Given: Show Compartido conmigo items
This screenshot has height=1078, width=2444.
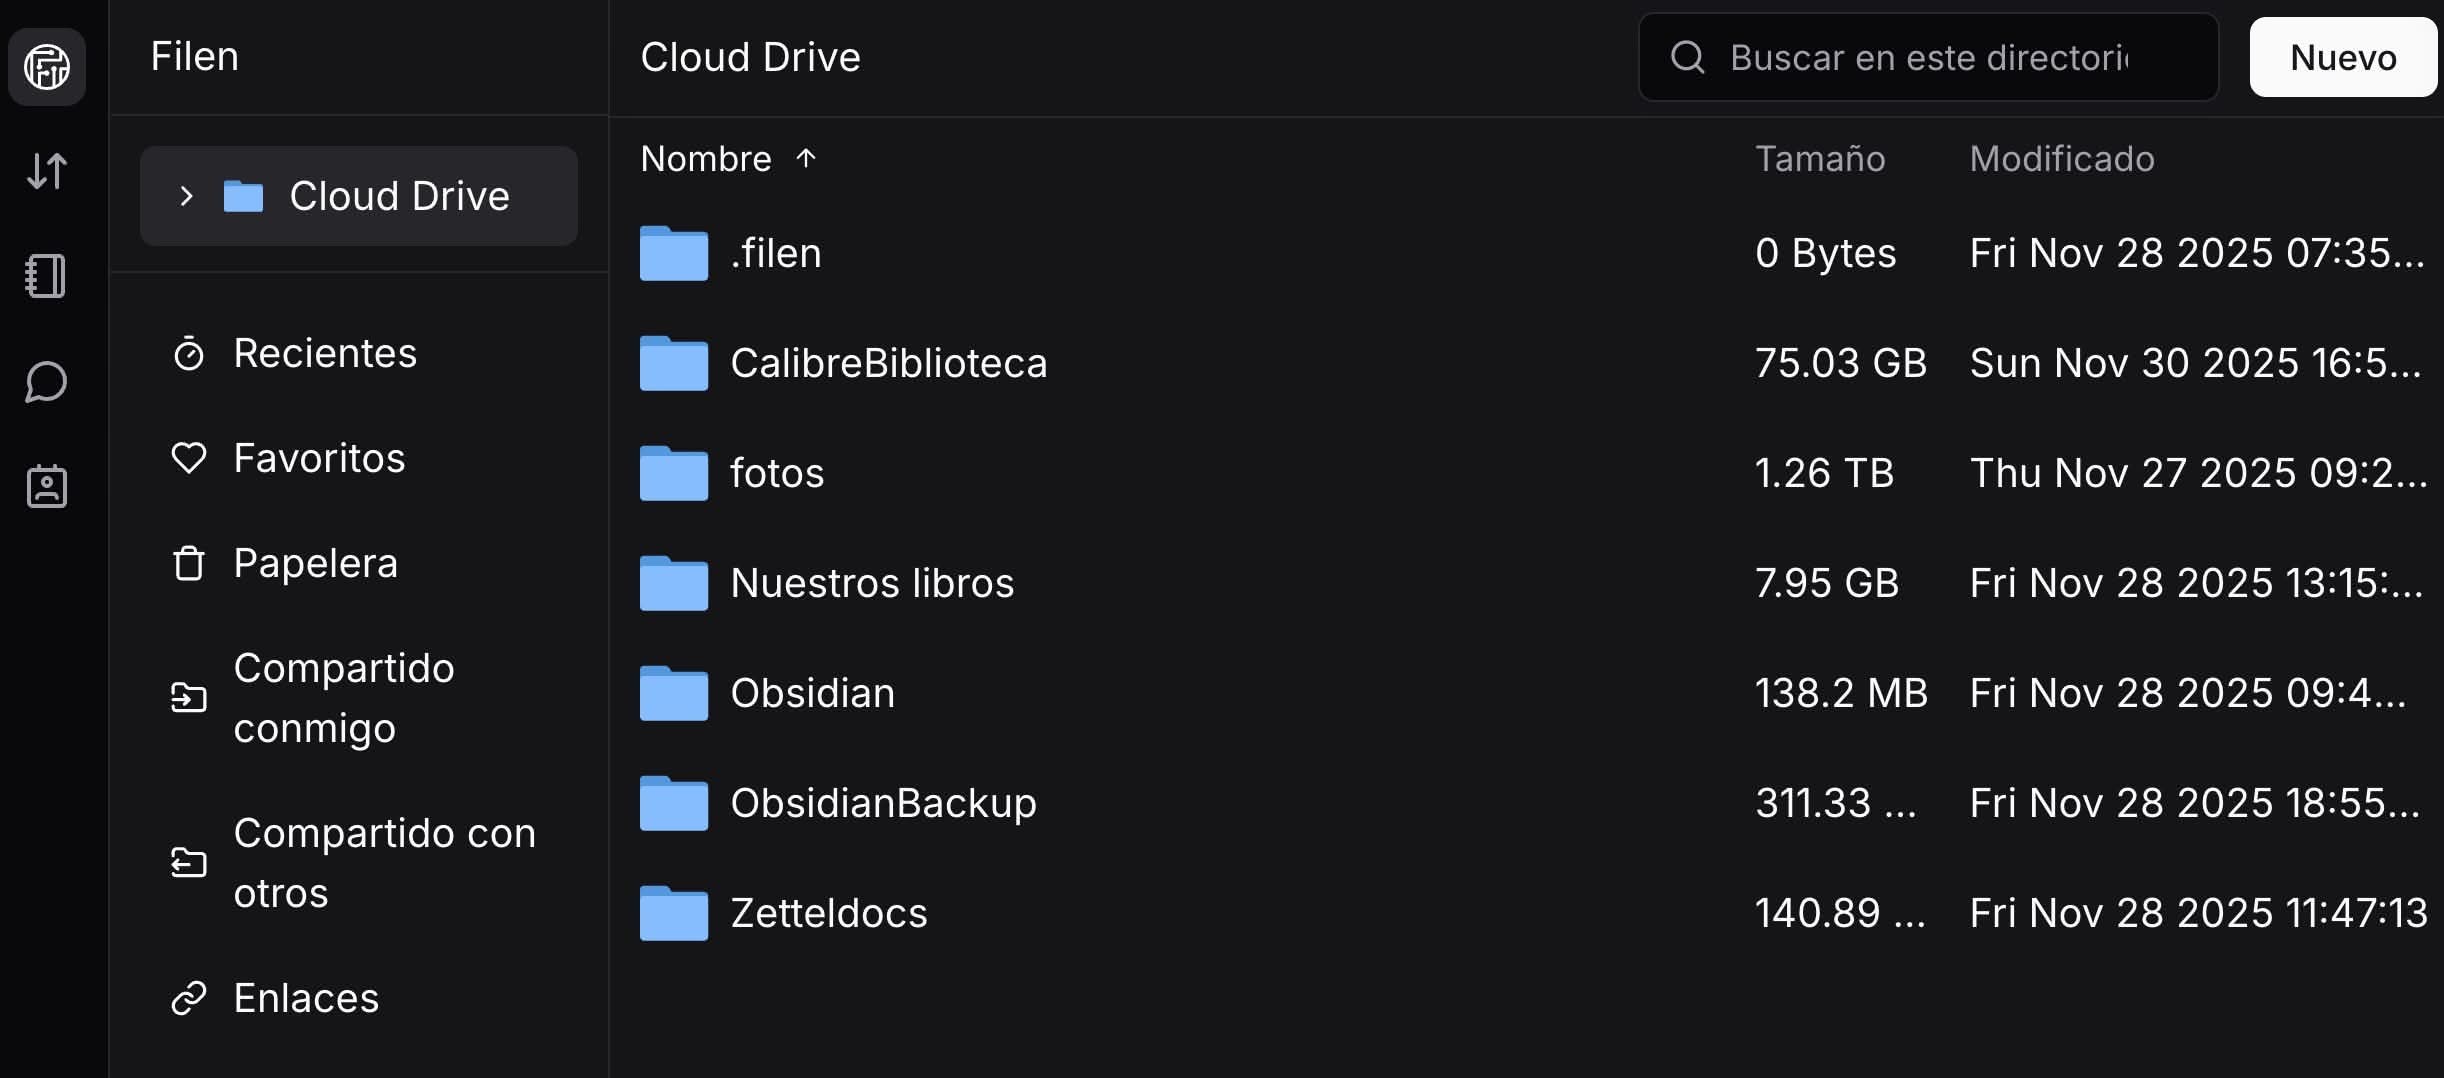Looking at the screenshot, I should pos(343,698).
